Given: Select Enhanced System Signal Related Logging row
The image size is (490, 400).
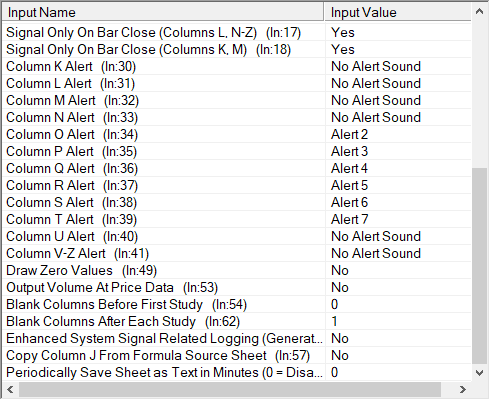Looking at the screenshot, I should pyautogui.click(x=237, y=339).
